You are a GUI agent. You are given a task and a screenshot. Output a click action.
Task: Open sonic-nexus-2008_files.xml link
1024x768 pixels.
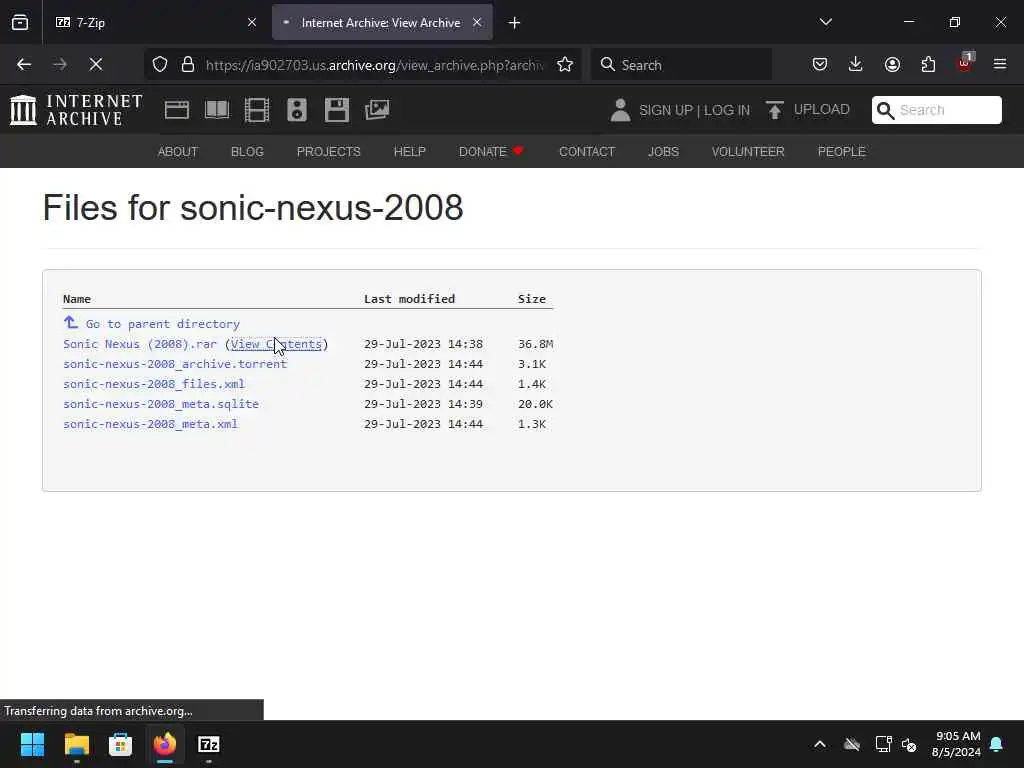point(154,384)
